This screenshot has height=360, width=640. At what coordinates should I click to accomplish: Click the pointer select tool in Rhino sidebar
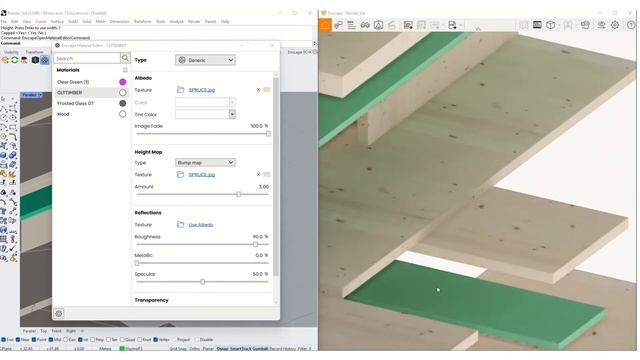[x=4, y=99]
